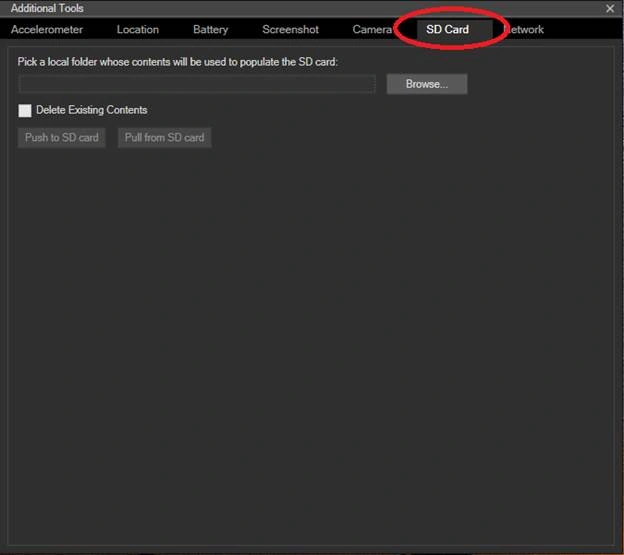Click the Browse... button
The image size is (624, 555).
(x=427, y=84)
